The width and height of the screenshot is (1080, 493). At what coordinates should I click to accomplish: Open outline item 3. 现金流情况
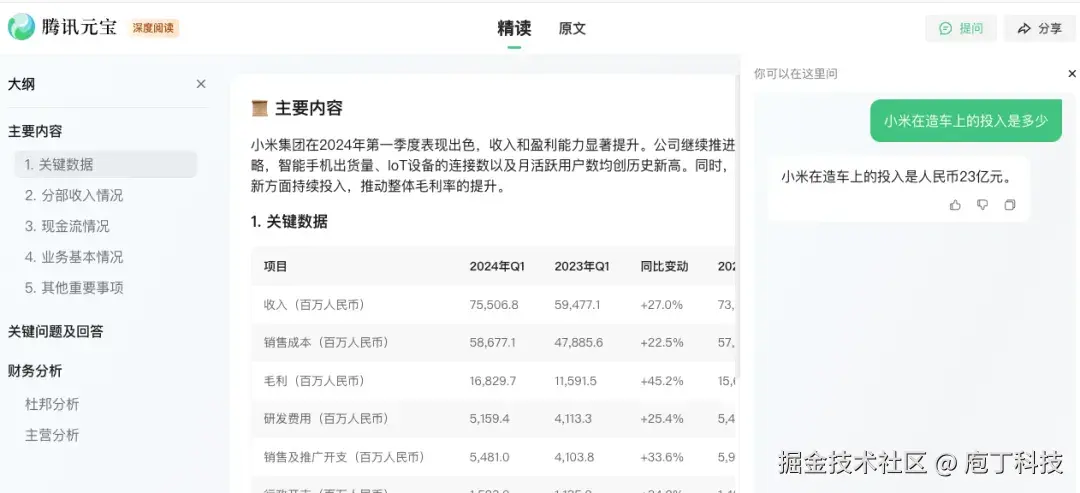pos(68,227)
